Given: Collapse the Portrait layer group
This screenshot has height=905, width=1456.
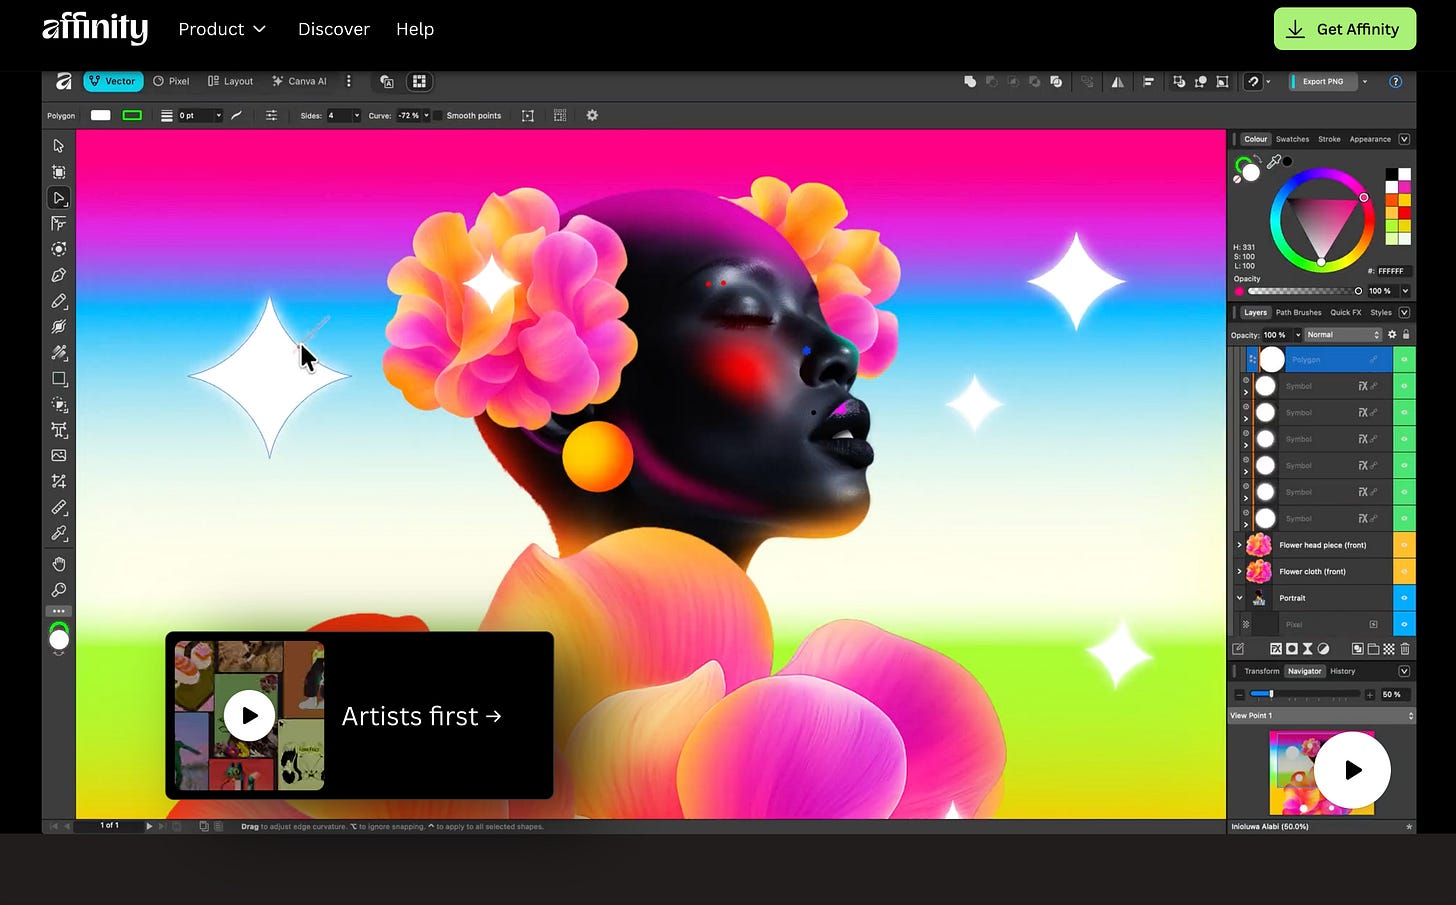Looking at the screenshot, I should (1239, 598).
